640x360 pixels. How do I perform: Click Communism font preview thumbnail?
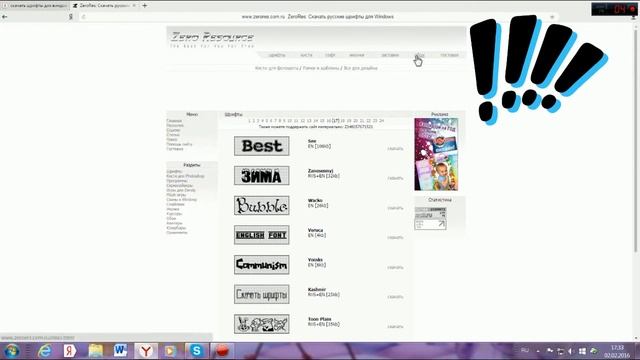(262, 264)
